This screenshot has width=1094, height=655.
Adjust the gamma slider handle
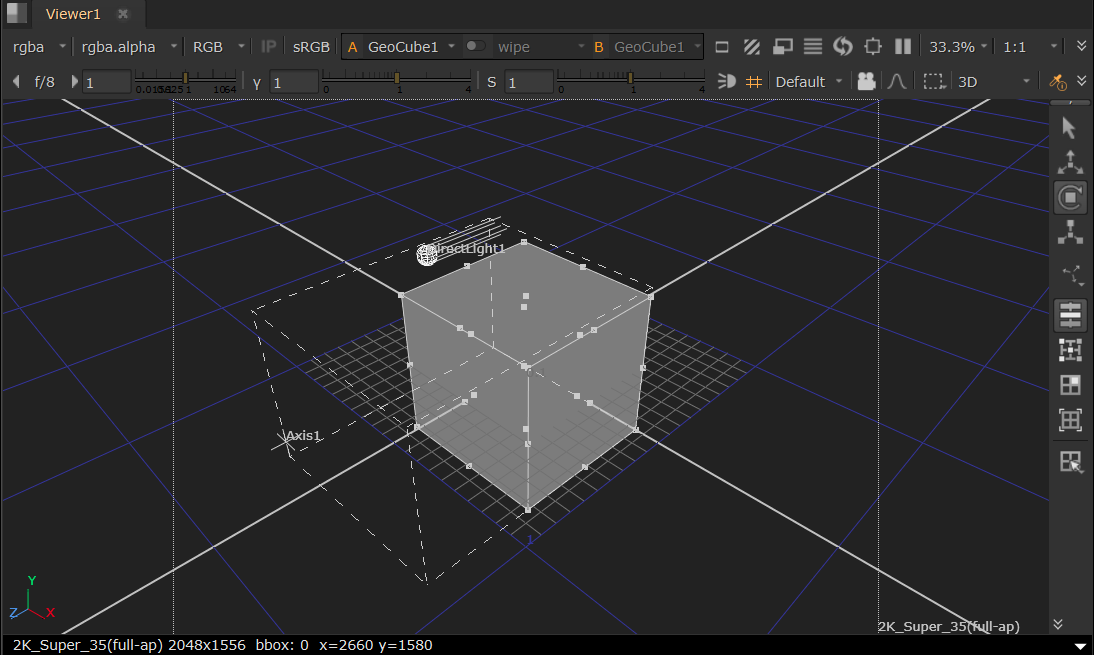coord(397,78)
